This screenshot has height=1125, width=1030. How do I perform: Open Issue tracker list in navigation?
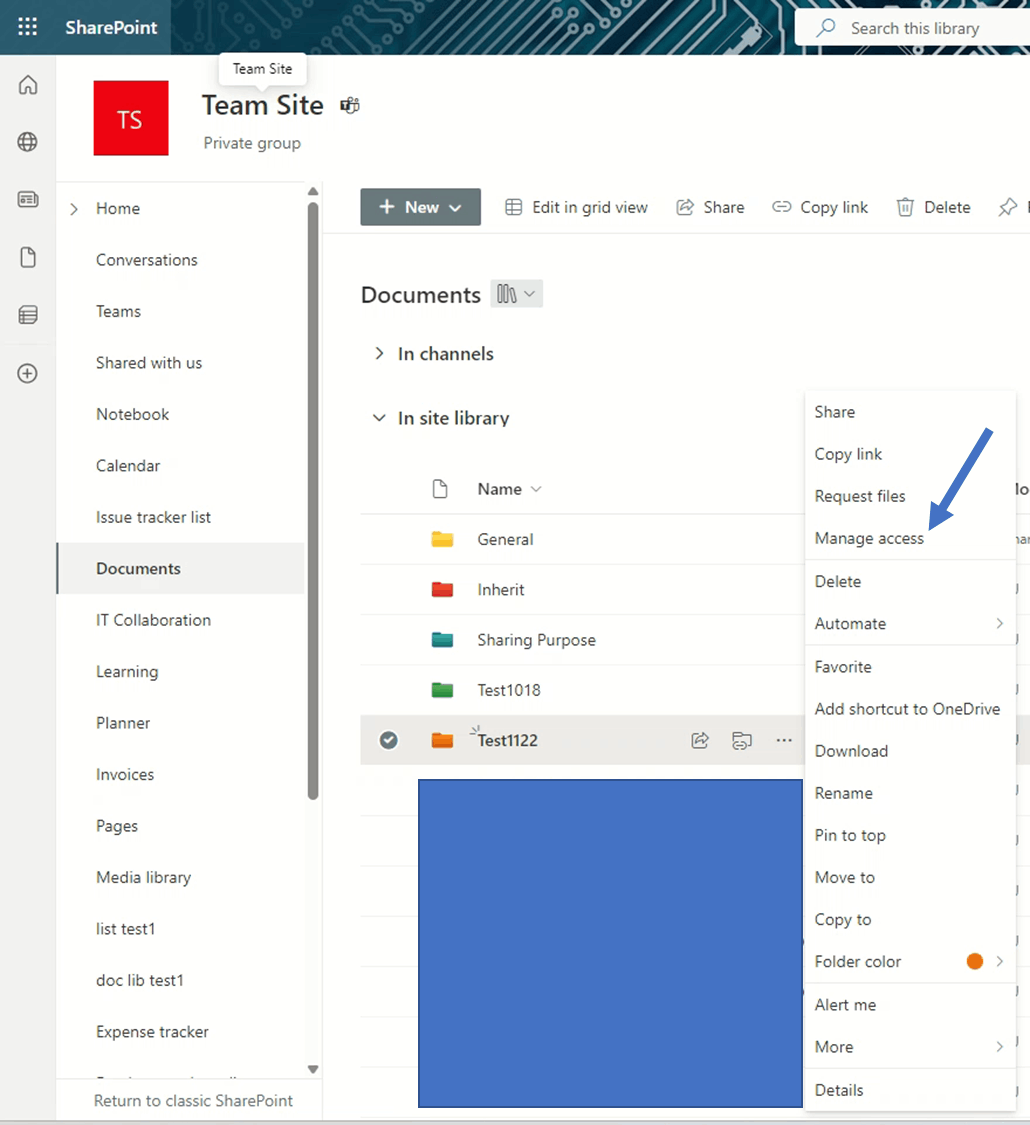pyautogui.click(x=153, y=517)
